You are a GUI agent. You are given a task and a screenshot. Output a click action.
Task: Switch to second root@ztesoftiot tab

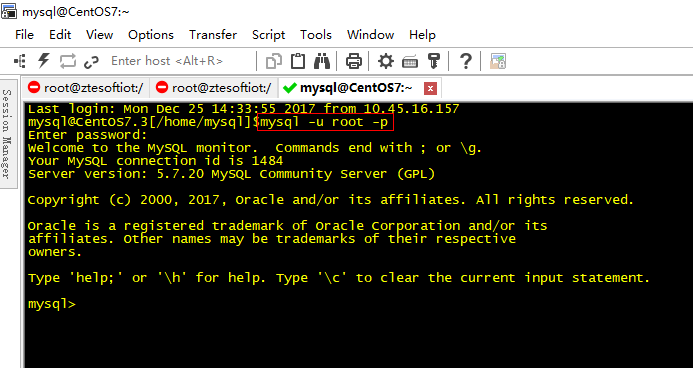214,88
